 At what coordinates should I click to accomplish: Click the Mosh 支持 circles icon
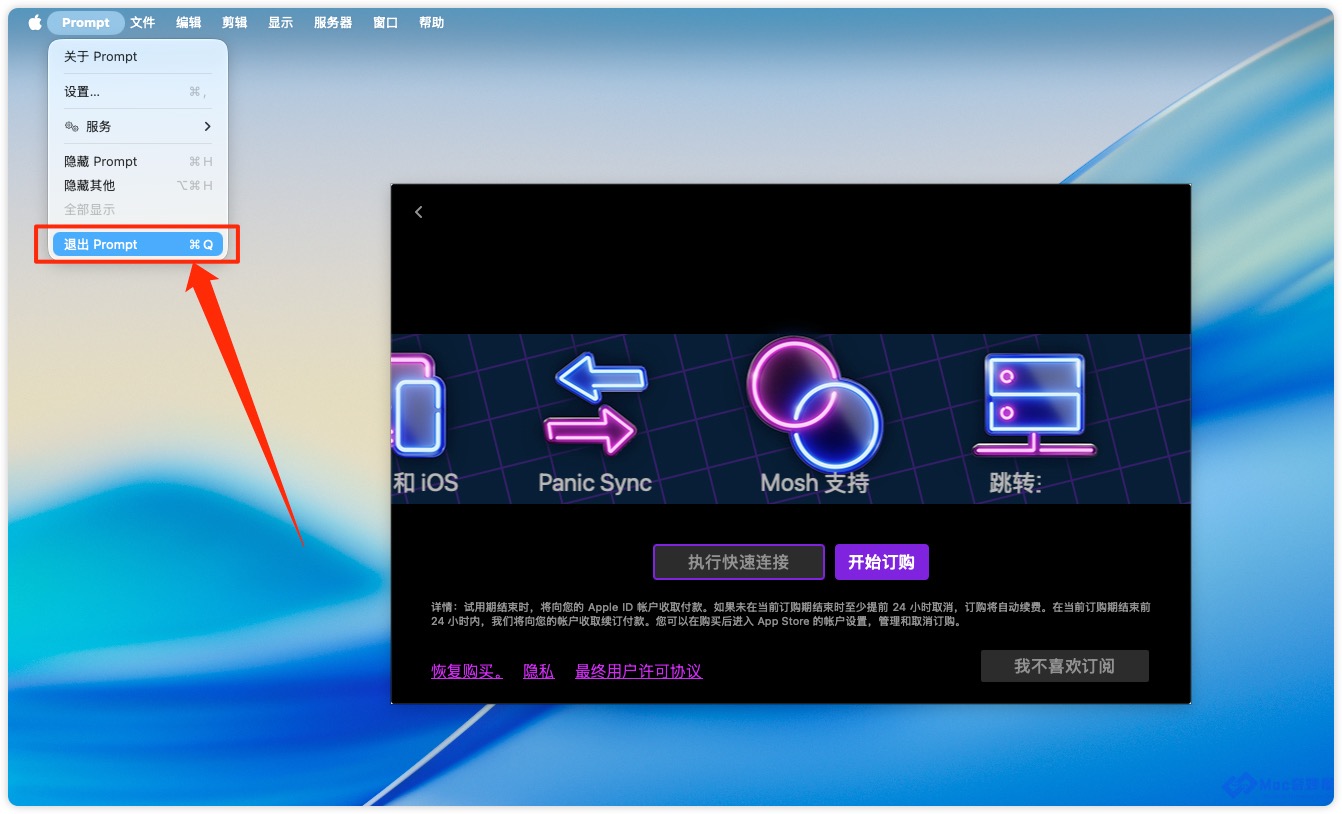point(815,402)
